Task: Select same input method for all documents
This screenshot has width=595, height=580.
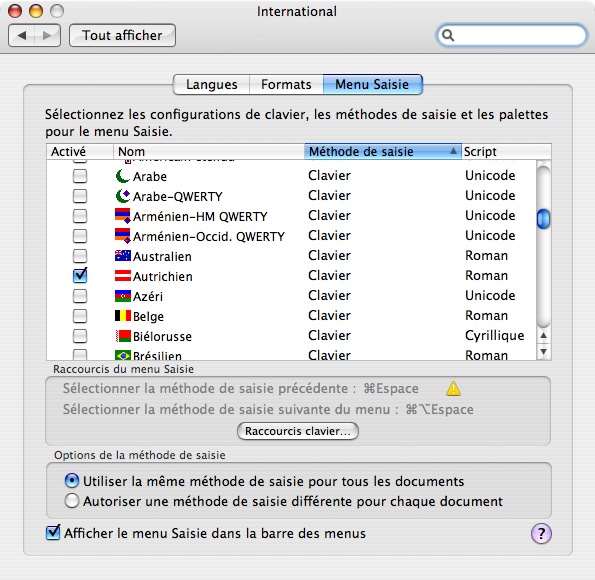Action: click(x=72, y=481)
